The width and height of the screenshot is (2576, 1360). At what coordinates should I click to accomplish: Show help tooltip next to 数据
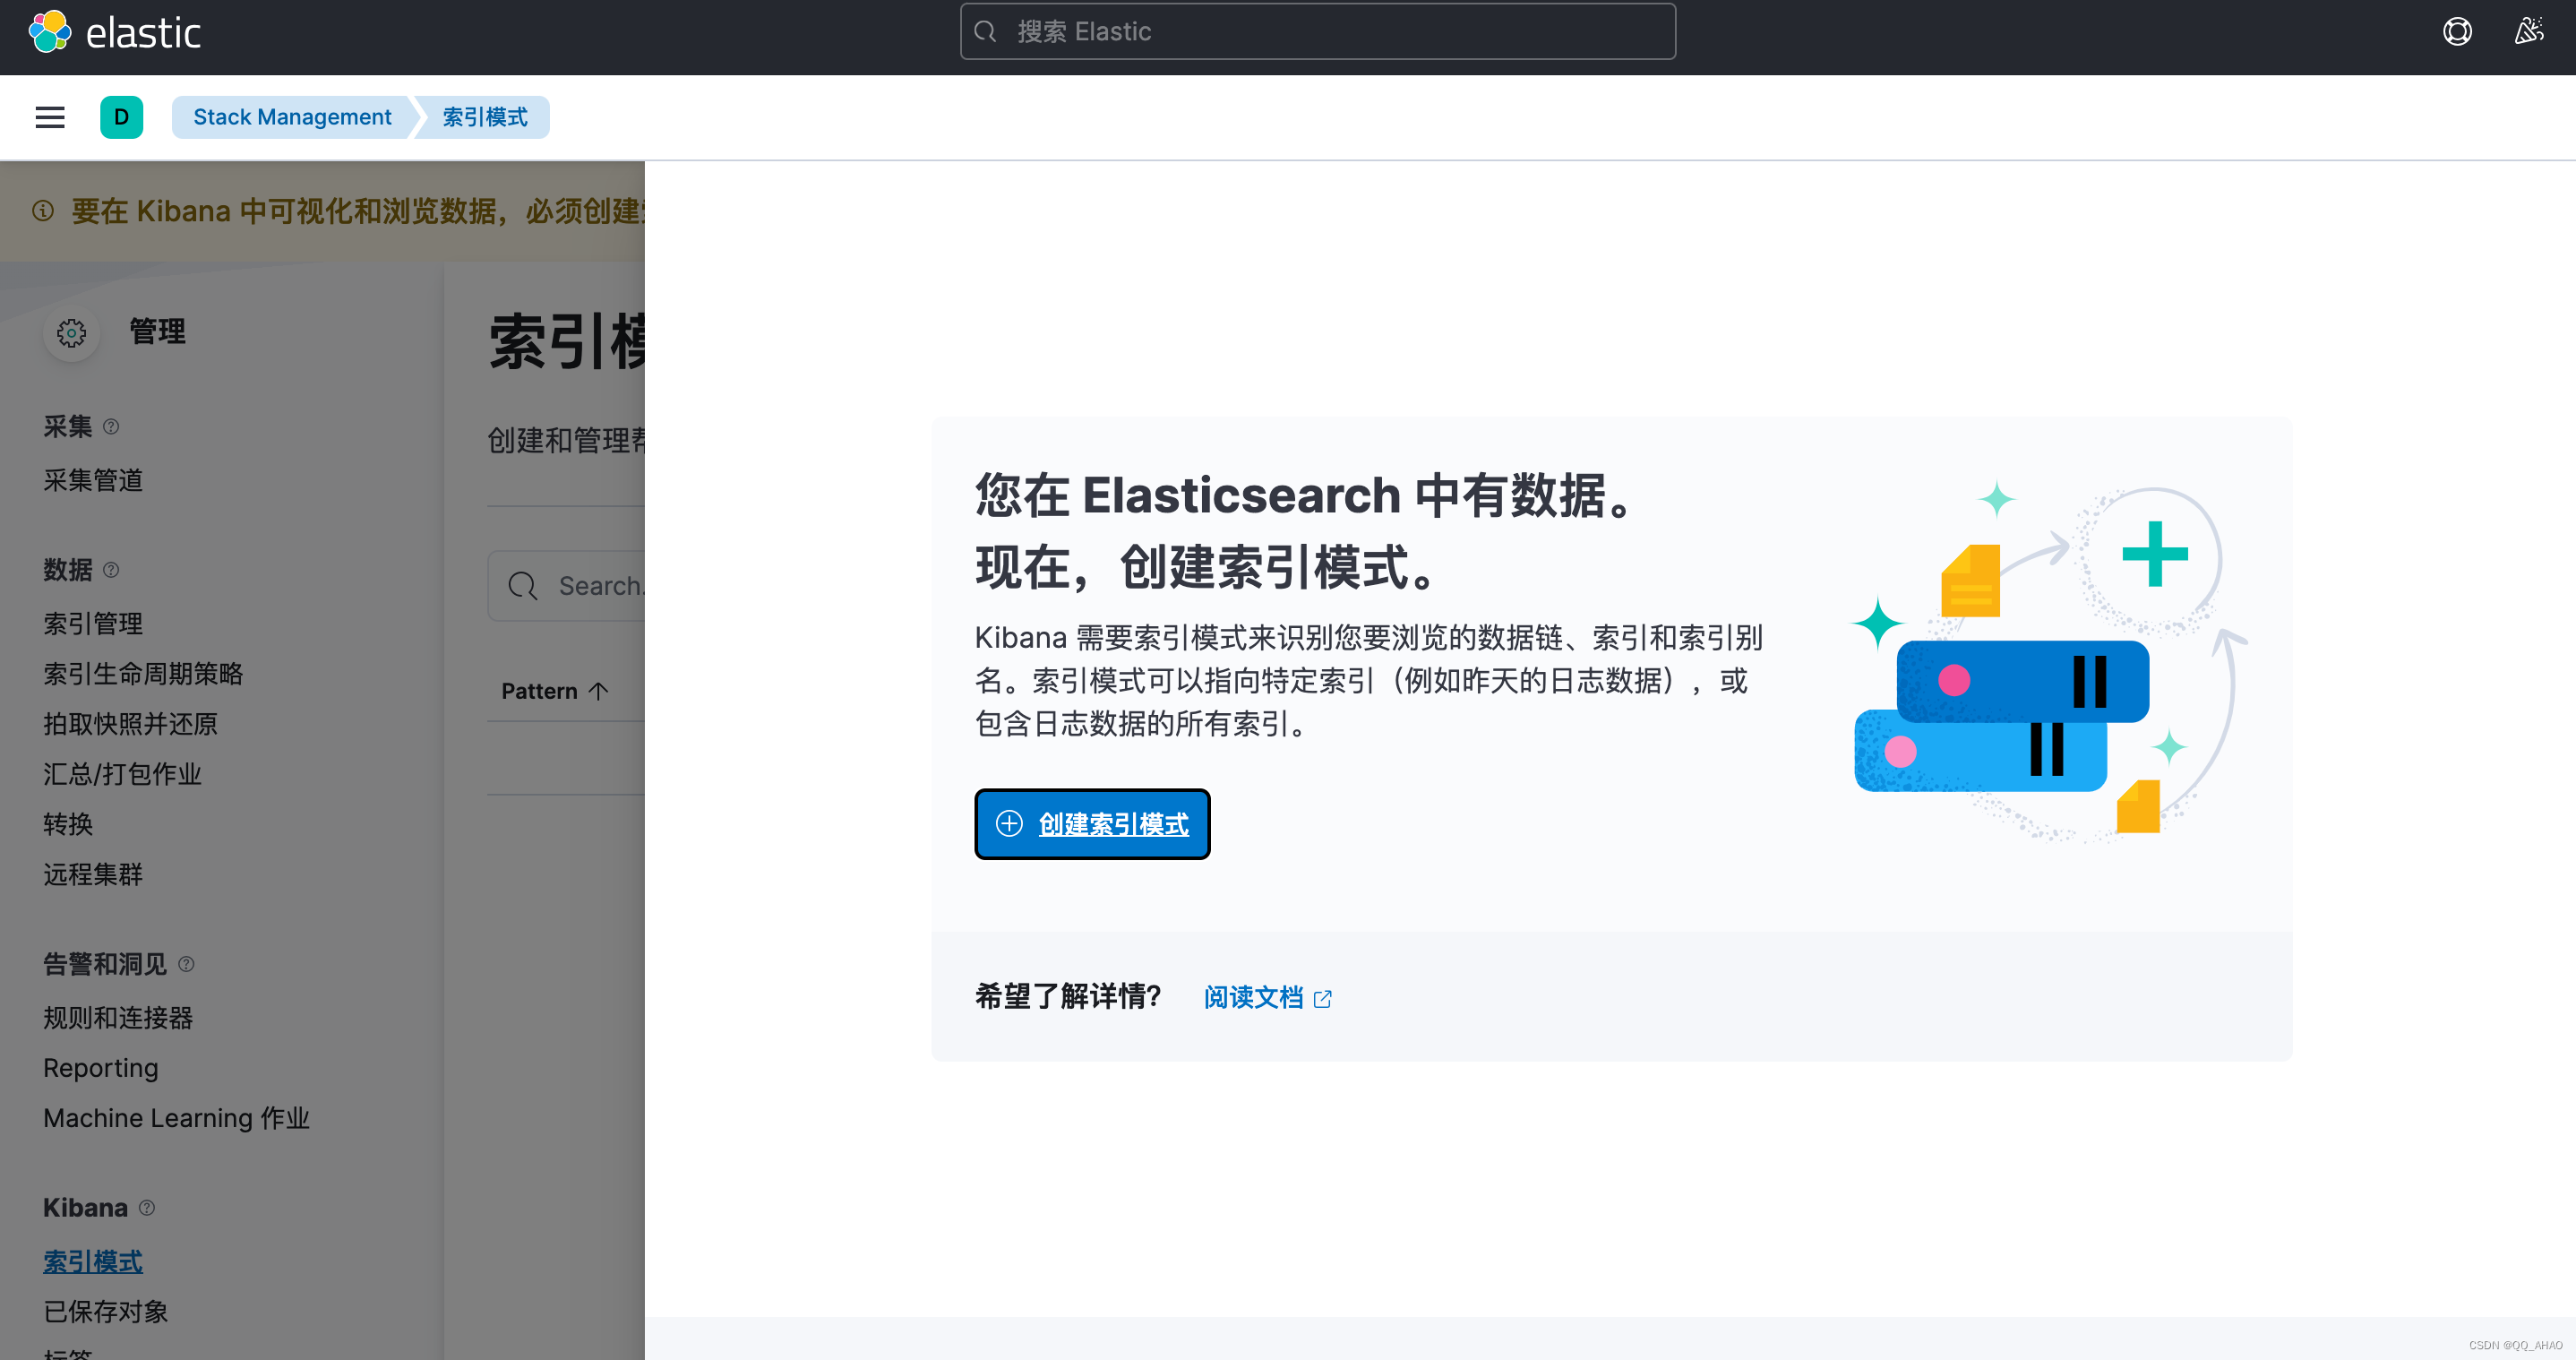tap(111, 570)
